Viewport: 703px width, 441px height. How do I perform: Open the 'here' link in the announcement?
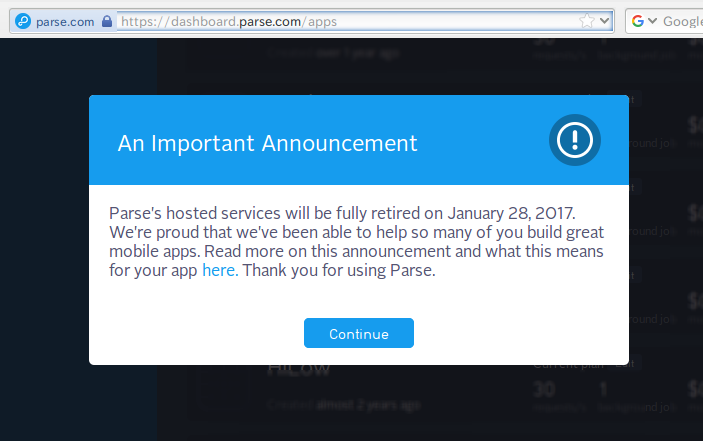click(x=219, y=270)
